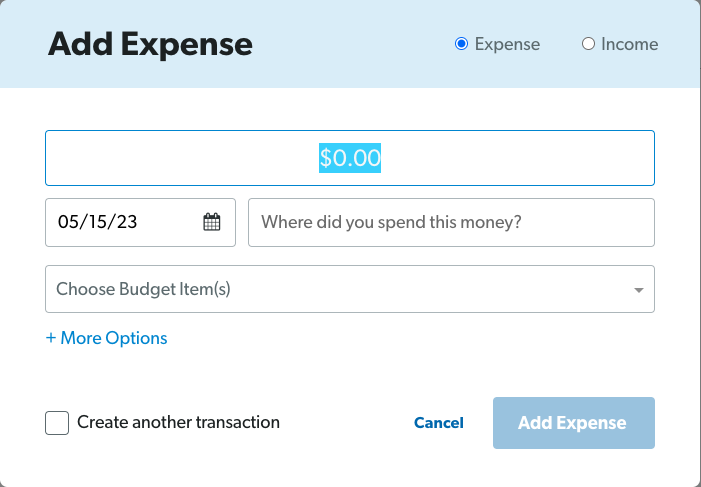Expand More Options section

coord(106,338)
